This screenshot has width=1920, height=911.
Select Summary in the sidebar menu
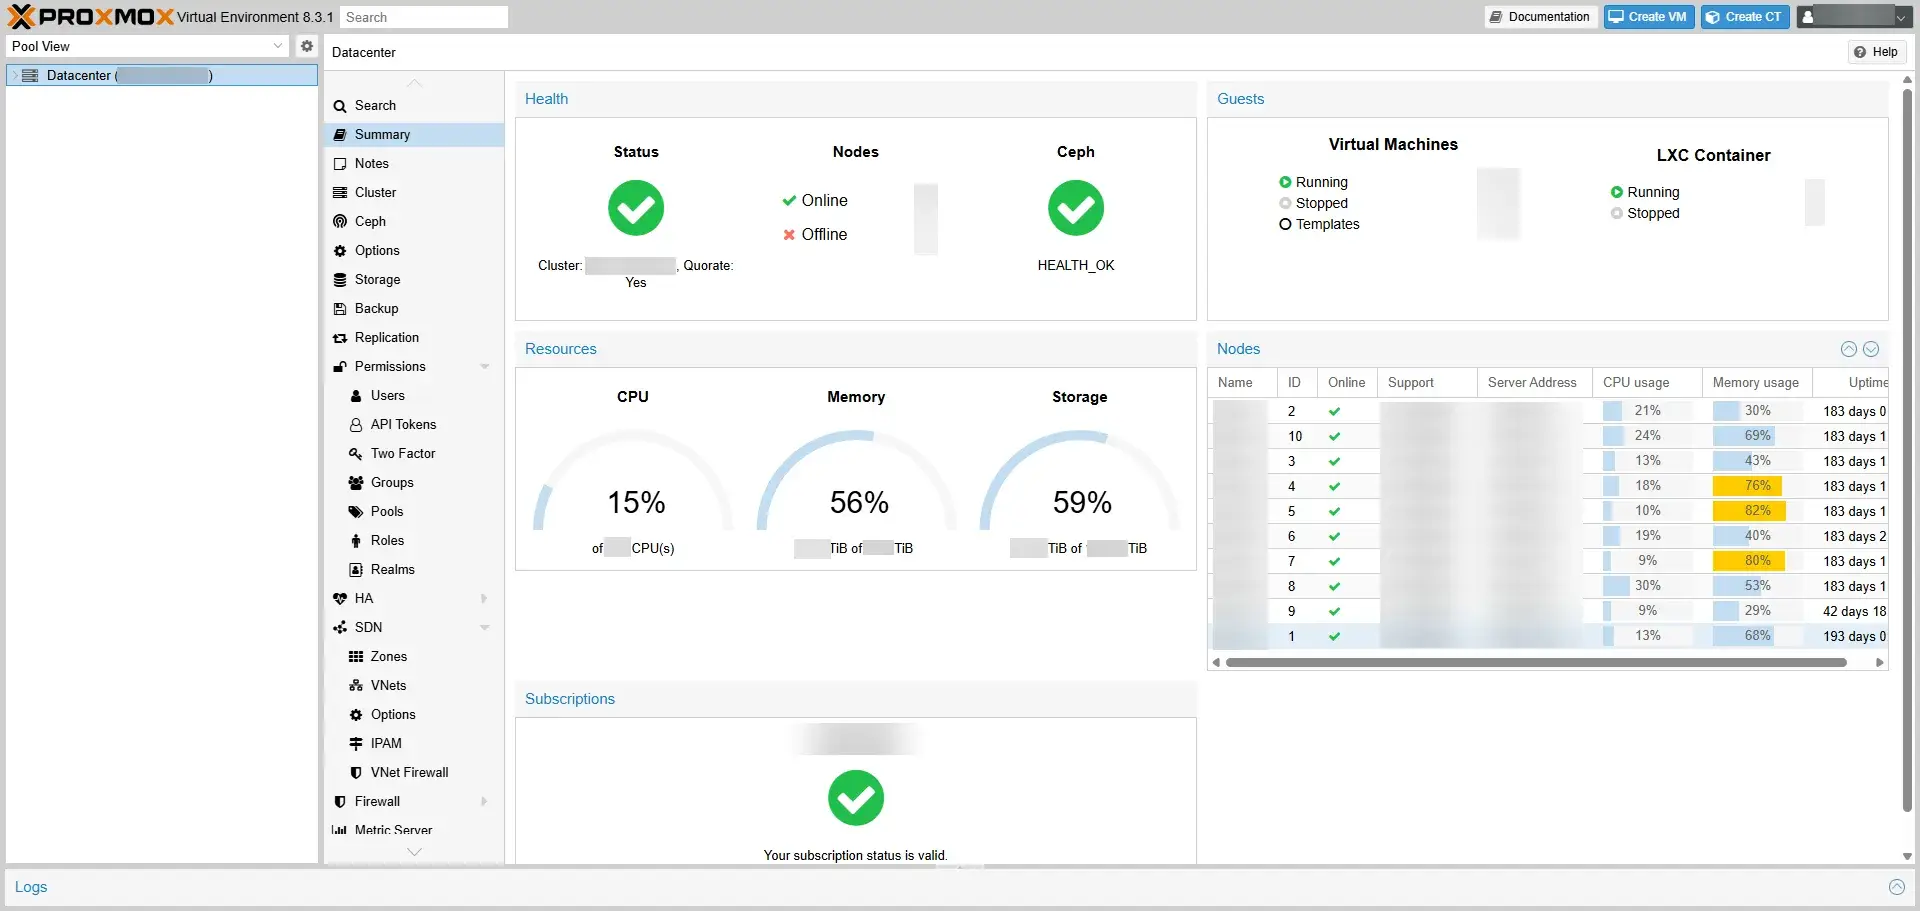click(x=381, y=134)
